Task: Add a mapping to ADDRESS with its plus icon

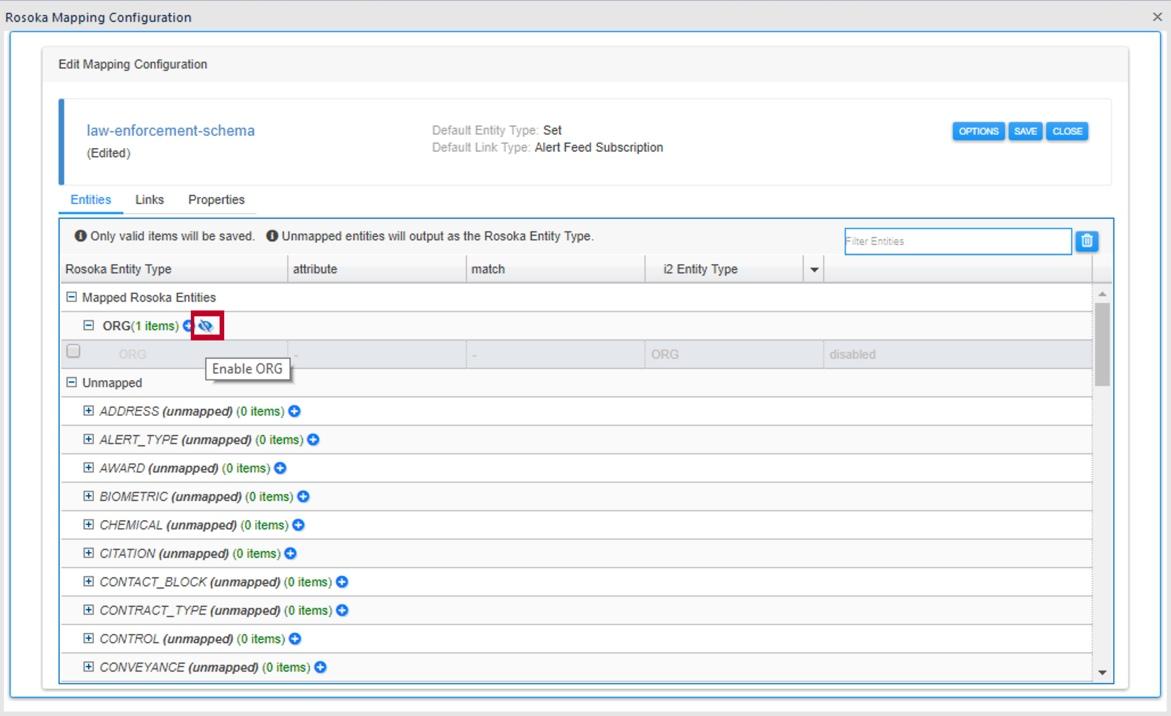Action: pyautogui.click(x=293, y=410)
